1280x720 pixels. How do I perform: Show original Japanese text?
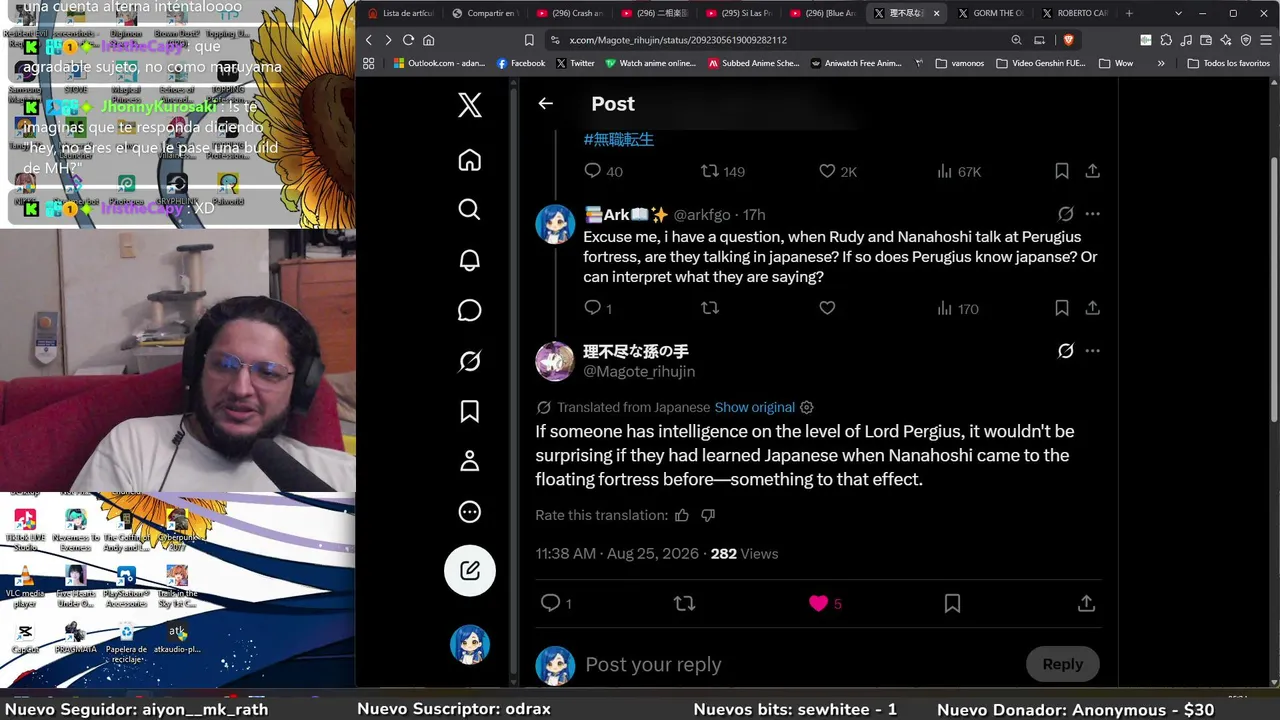(x=755, y=407)
